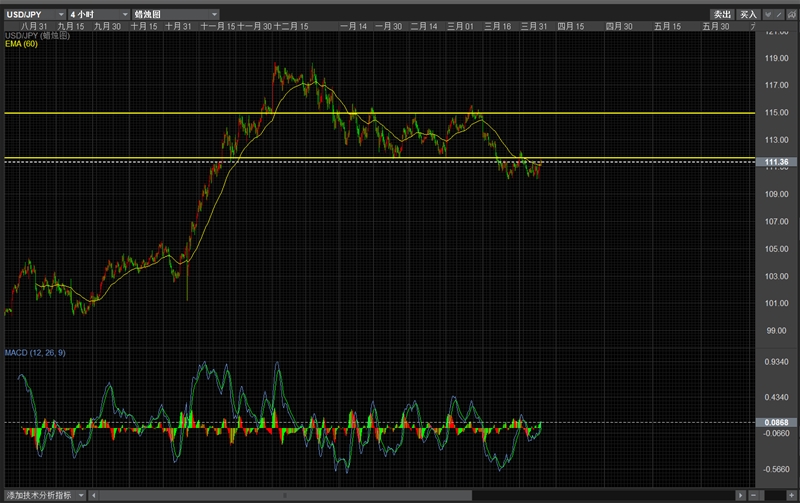The width and height of the screenshot is (800, 503).
Task: Select the trend line drawing tool
Action: click(780, 15)
